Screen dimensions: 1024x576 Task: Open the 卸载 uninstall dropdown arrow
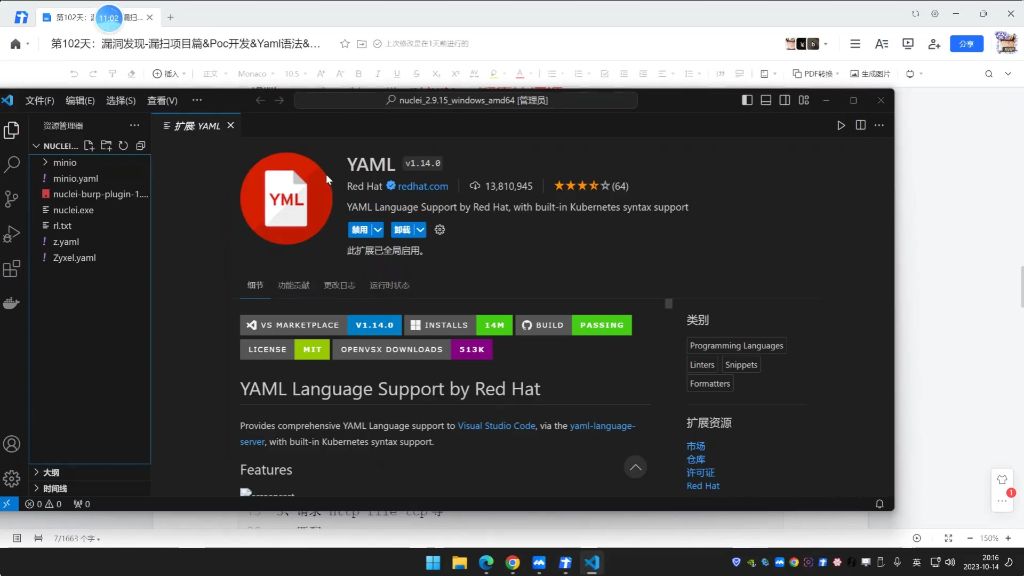point(420,230)
